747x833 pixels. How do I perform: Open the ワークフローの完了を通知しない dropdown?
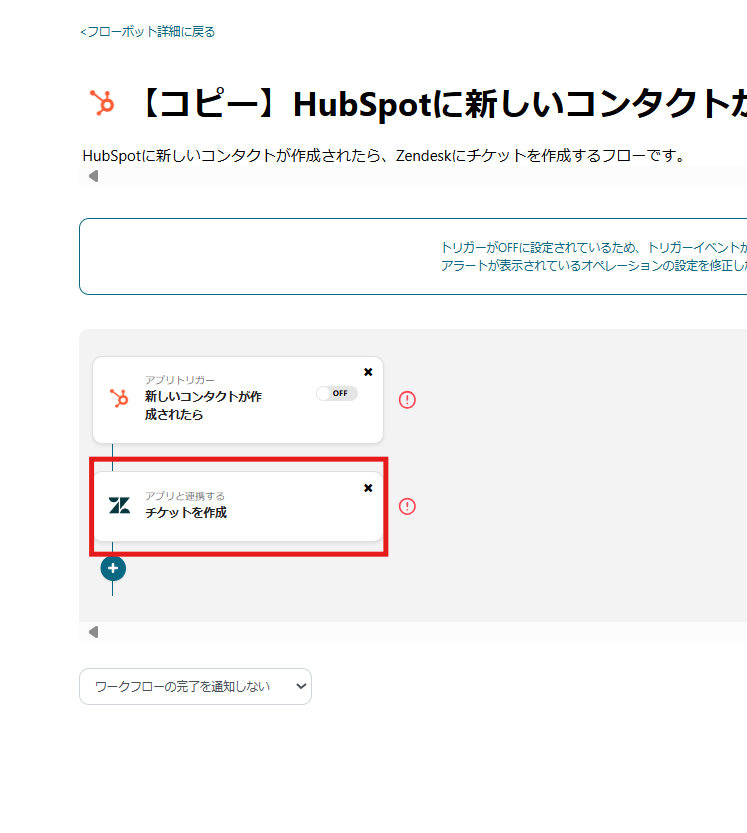(196, 686)
